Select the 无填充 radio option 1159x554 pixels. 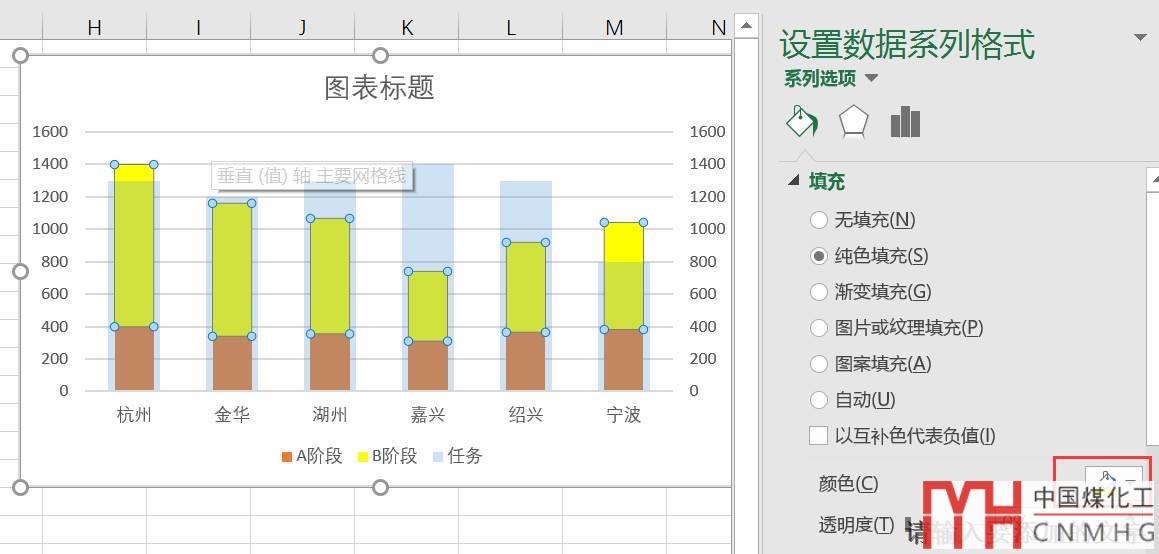point(819,220)
